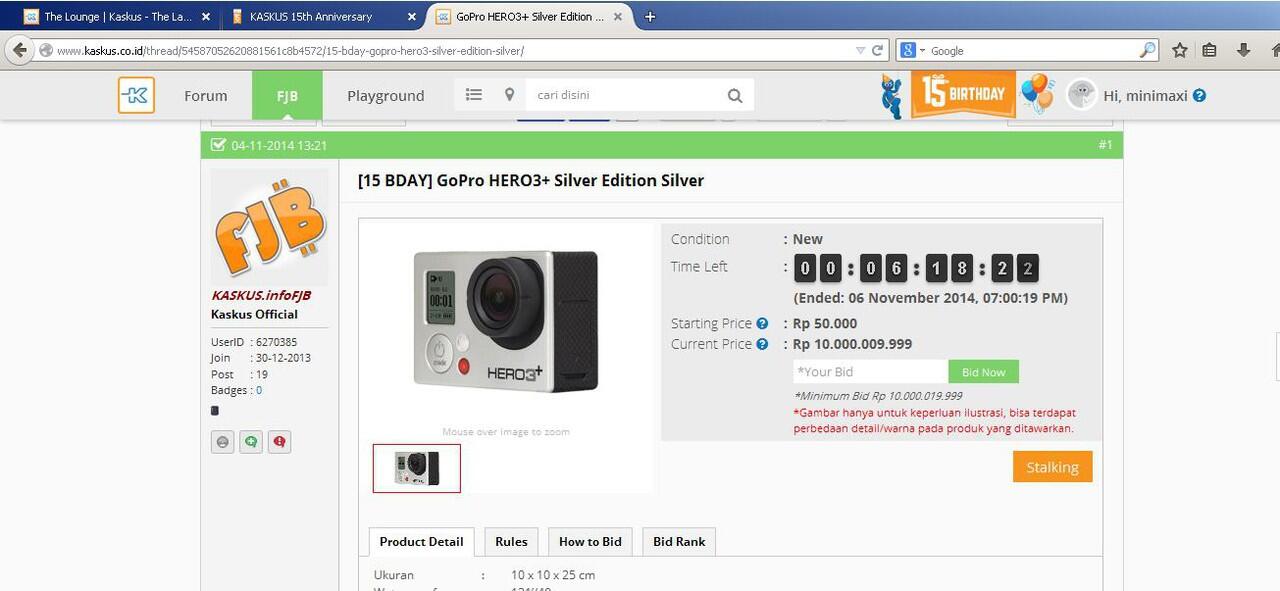The image size is (1280, 591).
Task: Click the Minimum Bid Rp 10.000.019.999 note
Action: pos(878,396)
